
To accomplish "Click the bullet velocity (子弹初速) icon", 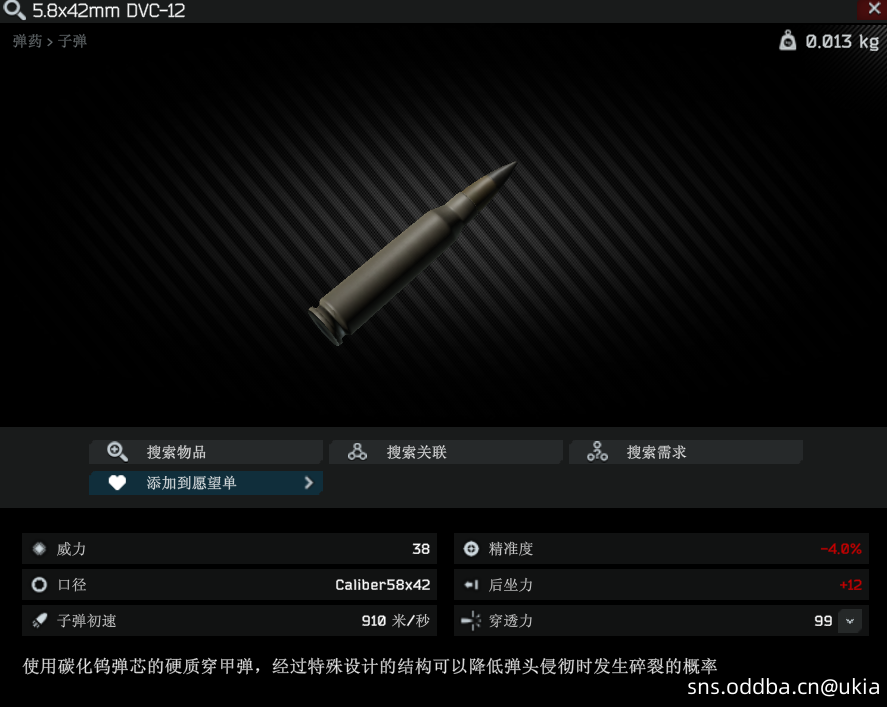I will coord(39,621).
